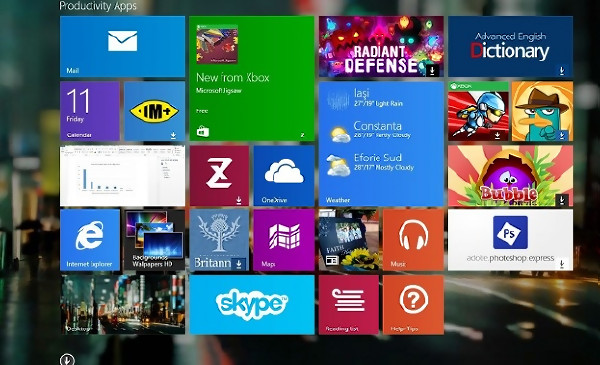Viewport: 600px width, 365px height.
Task: Open New from Xbox store tile
Action: coord(252,78)
